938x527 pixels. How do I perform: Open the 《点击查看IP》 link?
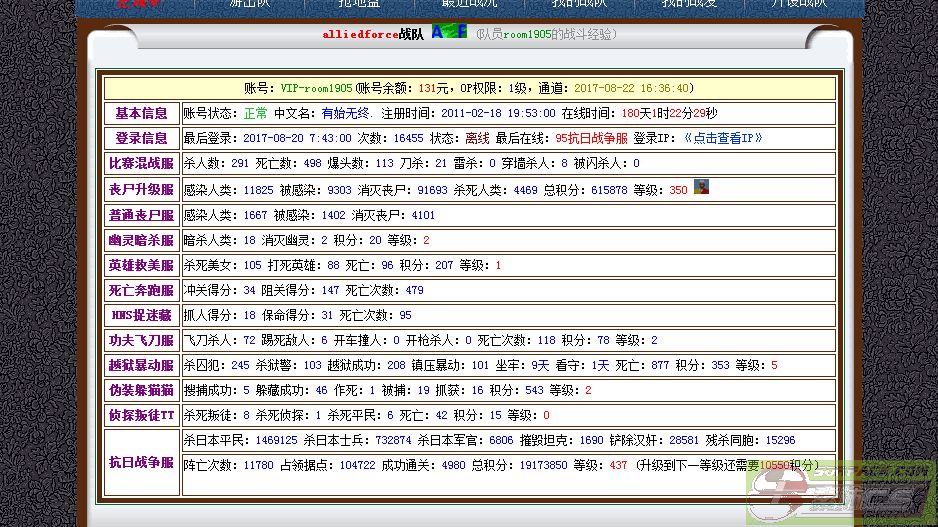(x=723, y=138)
